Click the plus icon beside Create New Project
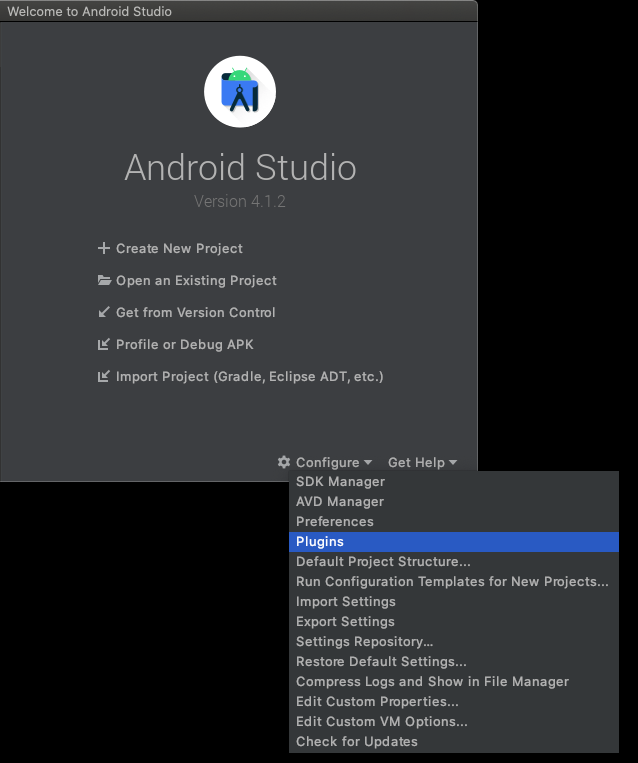 (104, 248)
